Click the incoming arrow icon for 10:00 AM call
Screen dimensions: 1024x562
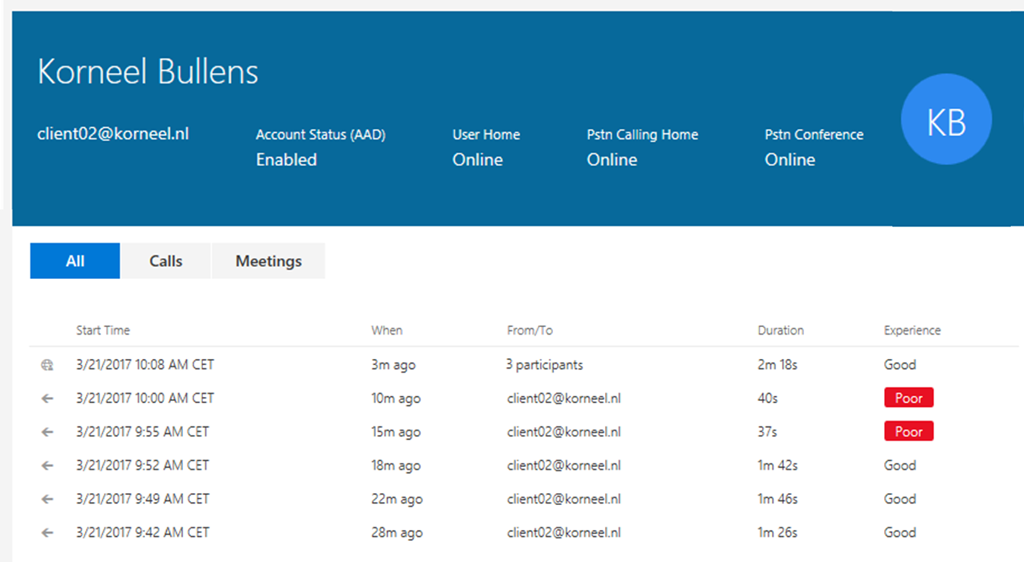click(x=46, y=398)
